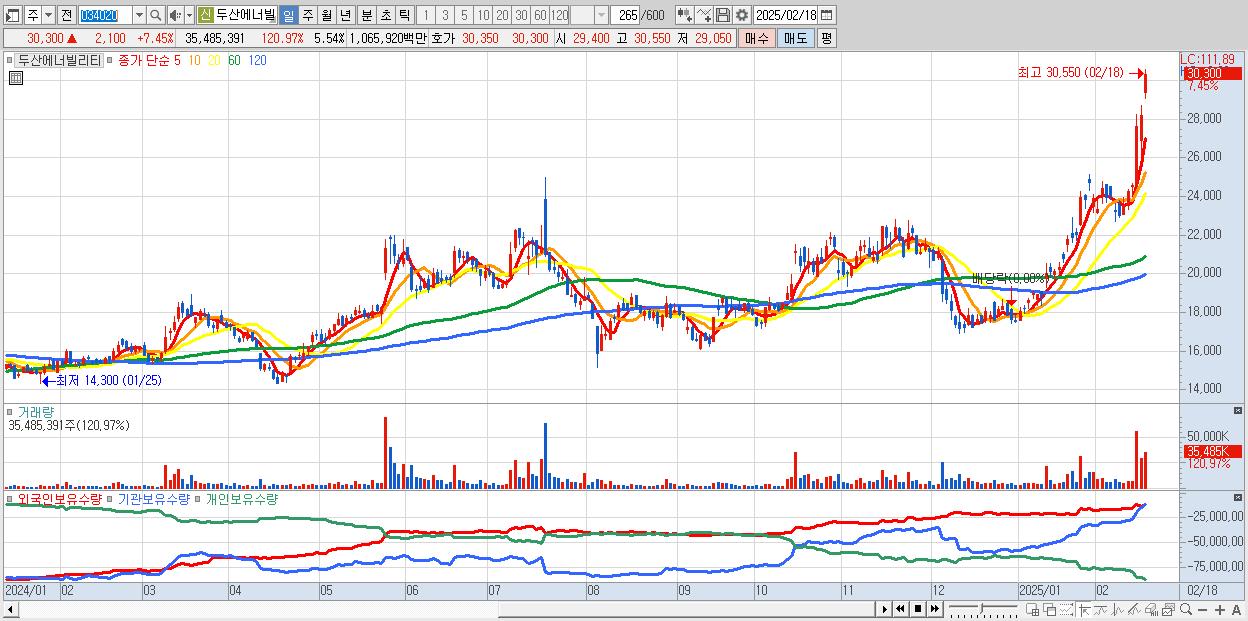Select the 120 interval button
This screenshot has height=621, width=1248.
pos(560,15)
